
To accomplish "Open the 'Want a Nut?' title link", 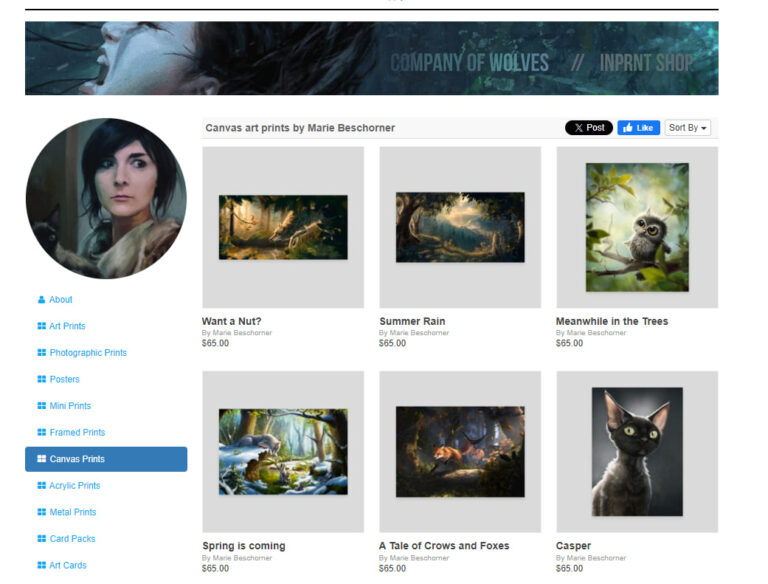I will pyautogui.click(x=239, y=321).
